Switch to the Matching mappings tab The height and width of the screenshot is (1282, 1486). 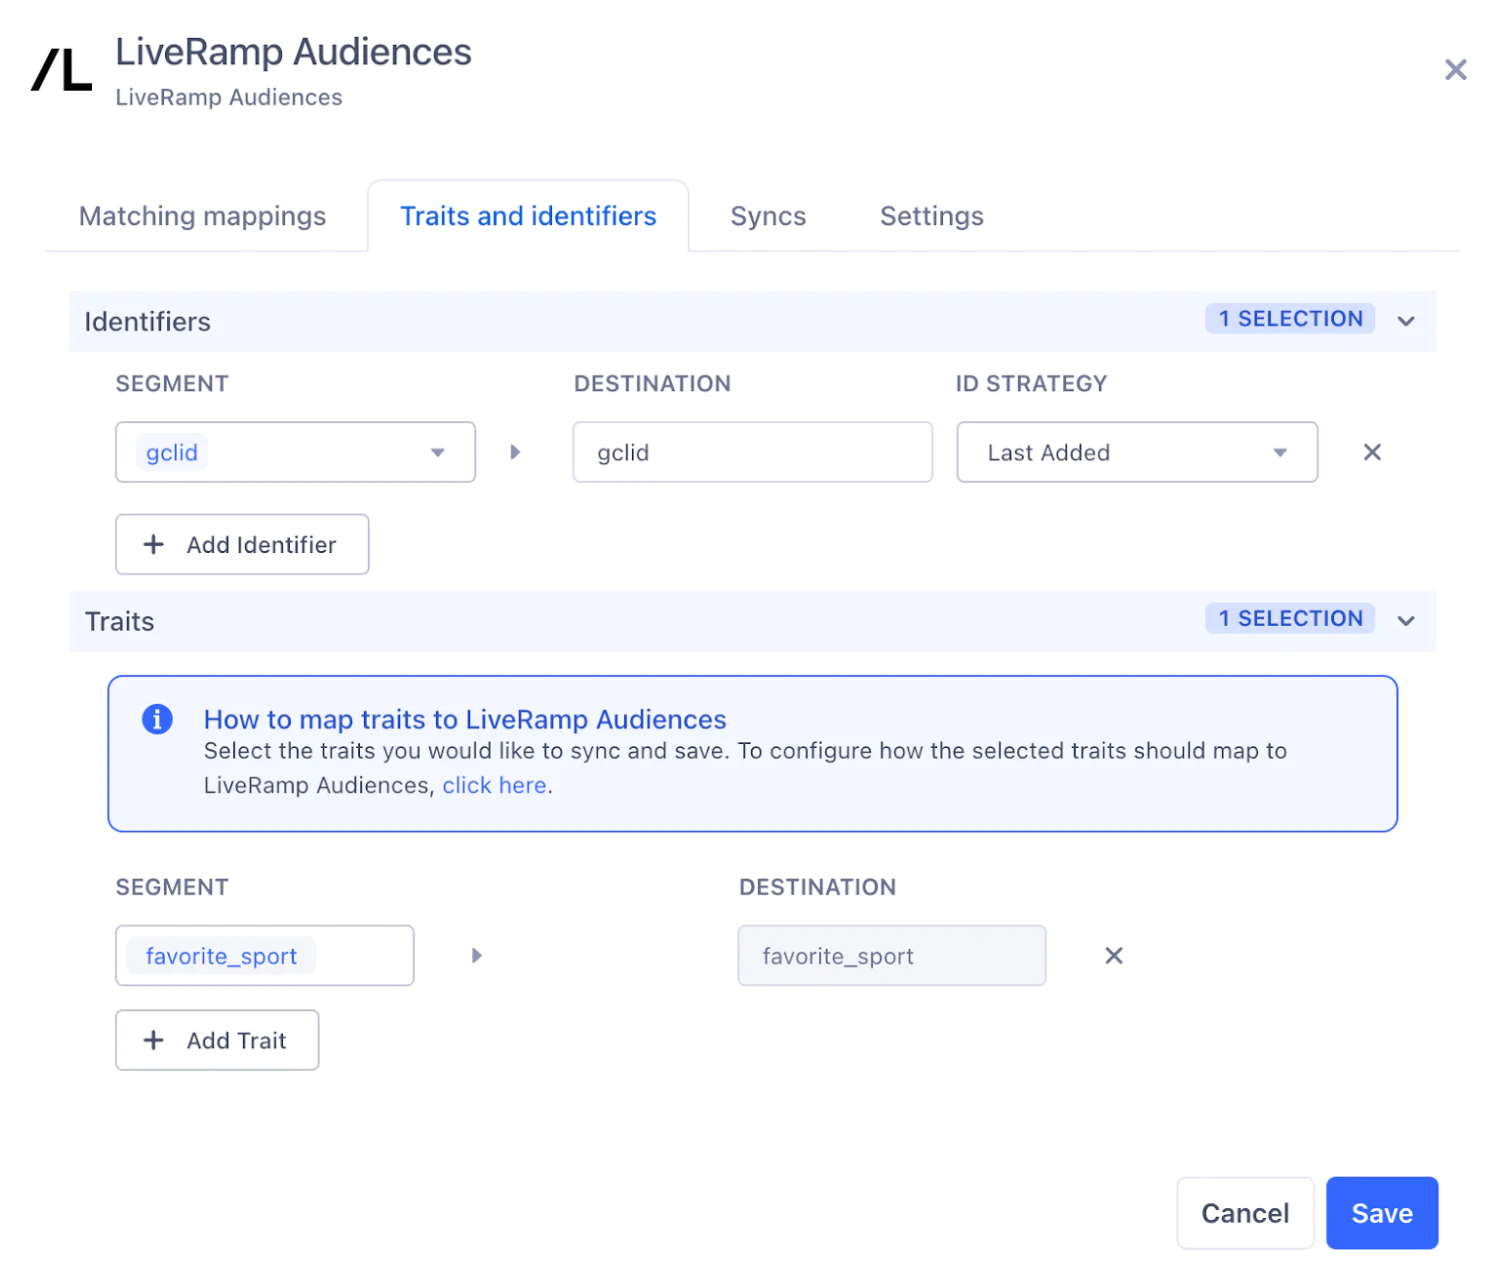202,216
